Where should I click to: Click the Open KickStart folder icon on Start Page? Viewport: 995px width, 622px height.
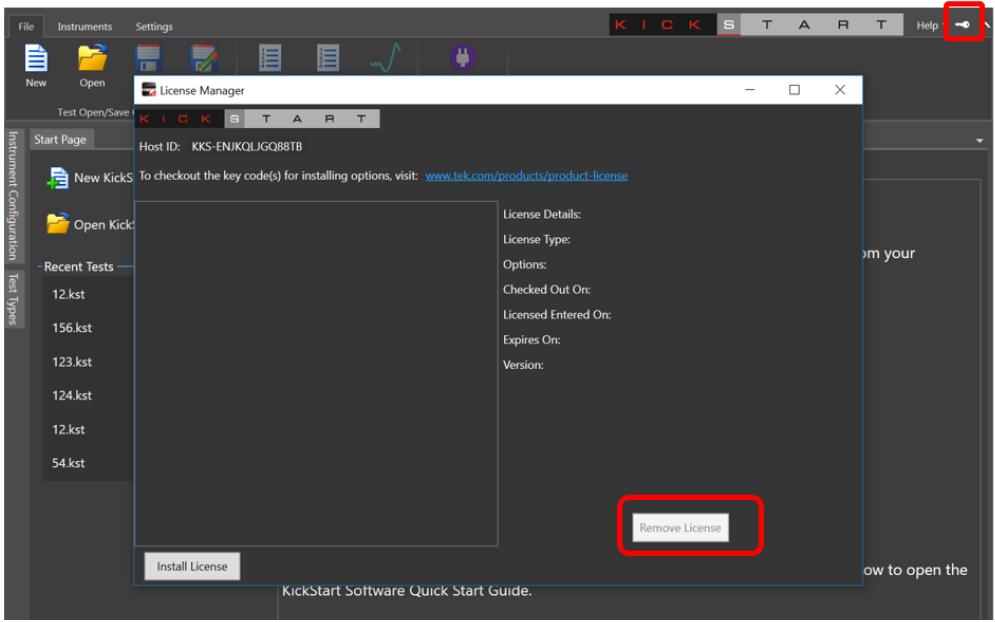pos(57,224)
